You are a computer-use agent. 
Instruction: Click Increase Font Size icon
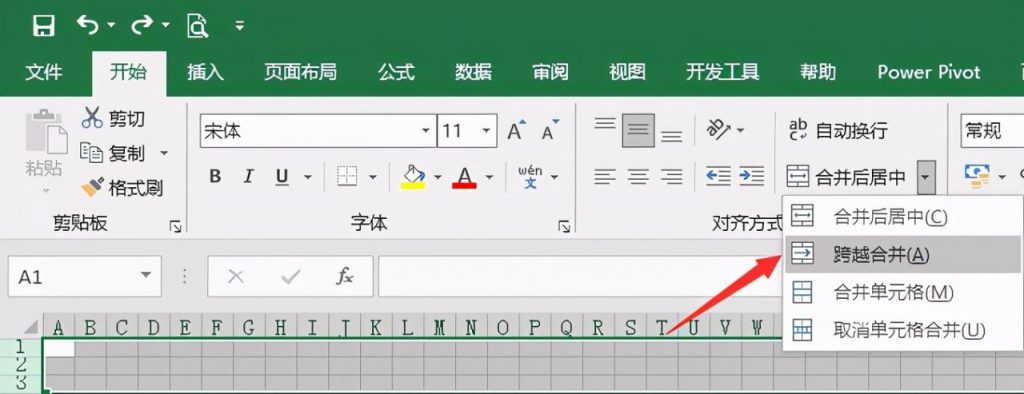click(x=517, y=131)
